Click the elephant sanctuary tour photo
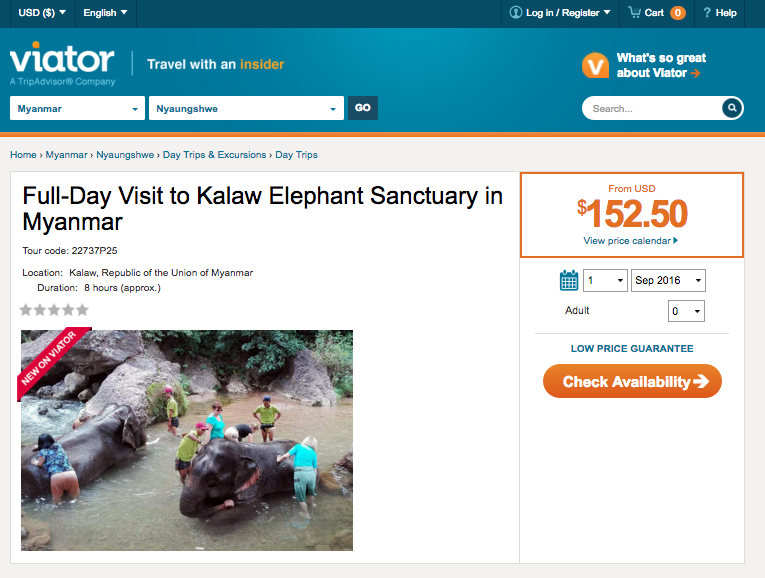This screenshot has height=578, width=765. tap(187, 440)
